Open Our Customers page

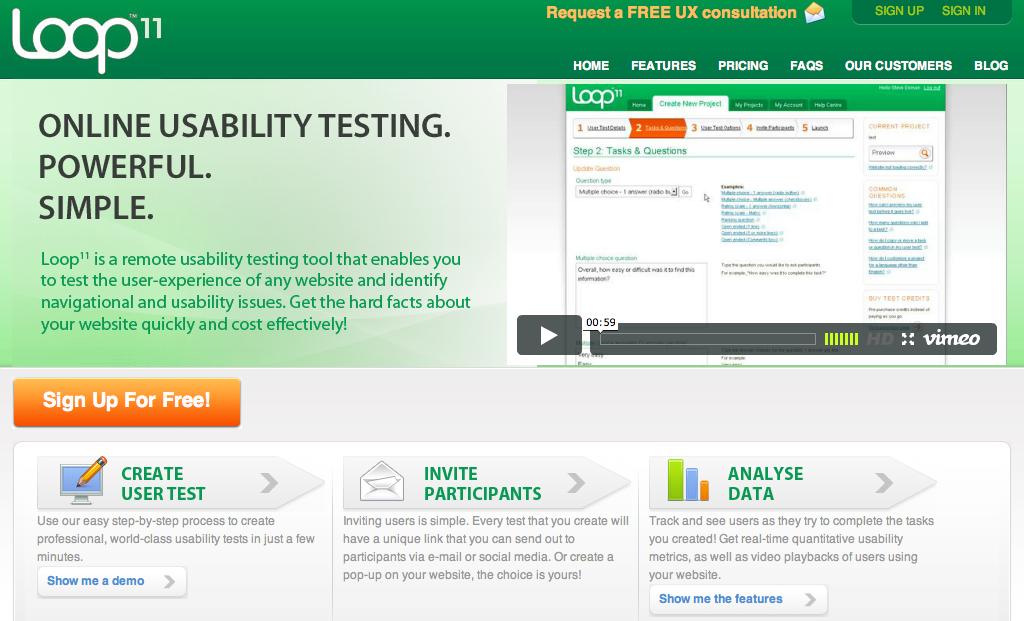click(x=899, y=65)
